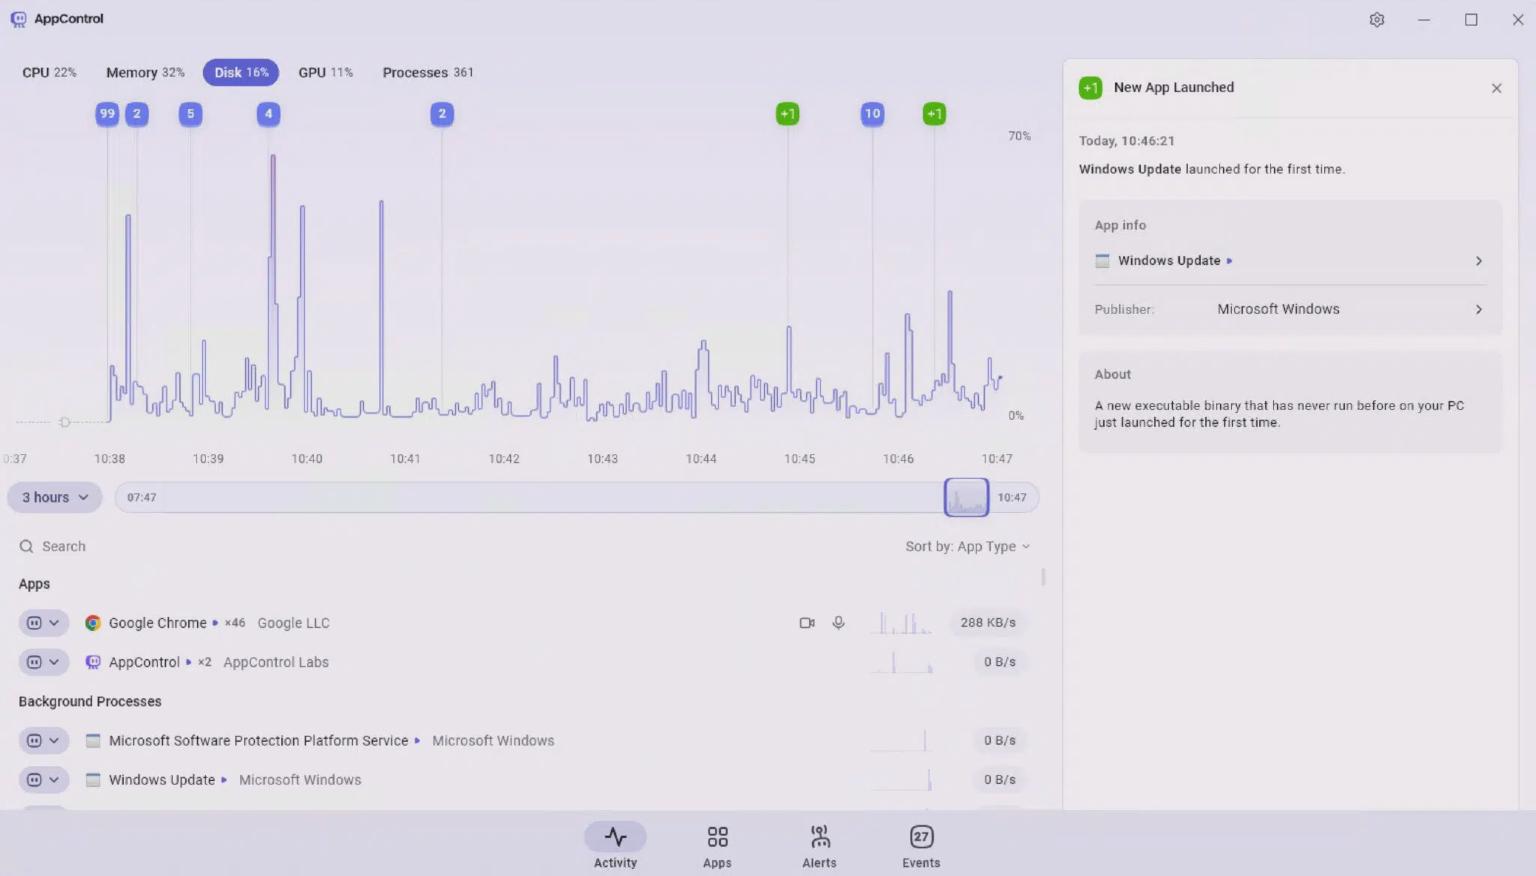1536x876 pixels.
Task: Open the Events section in bottom navigation
Action: click(x=921, y=846)
